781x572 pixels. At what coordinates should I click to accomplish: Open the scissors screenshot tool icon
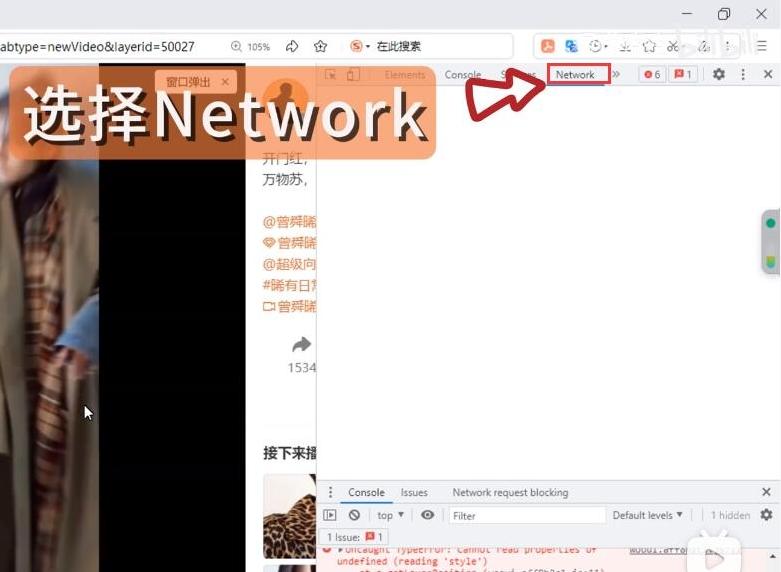(x=673, y=46)
